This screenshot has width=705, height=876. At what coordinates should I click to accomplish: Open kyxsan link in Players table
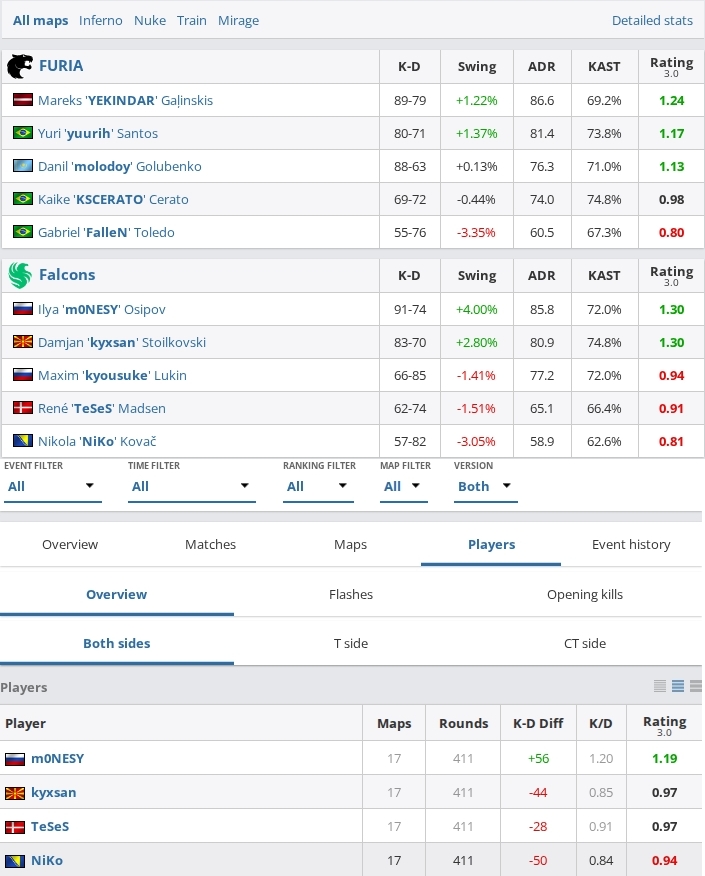54,793
